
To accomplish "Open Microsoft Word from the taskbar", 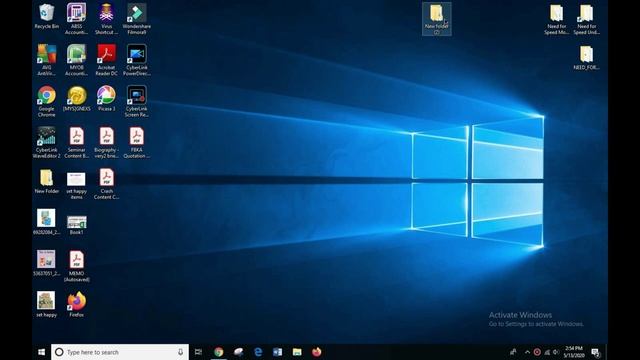I will click(x=278, y=352).
